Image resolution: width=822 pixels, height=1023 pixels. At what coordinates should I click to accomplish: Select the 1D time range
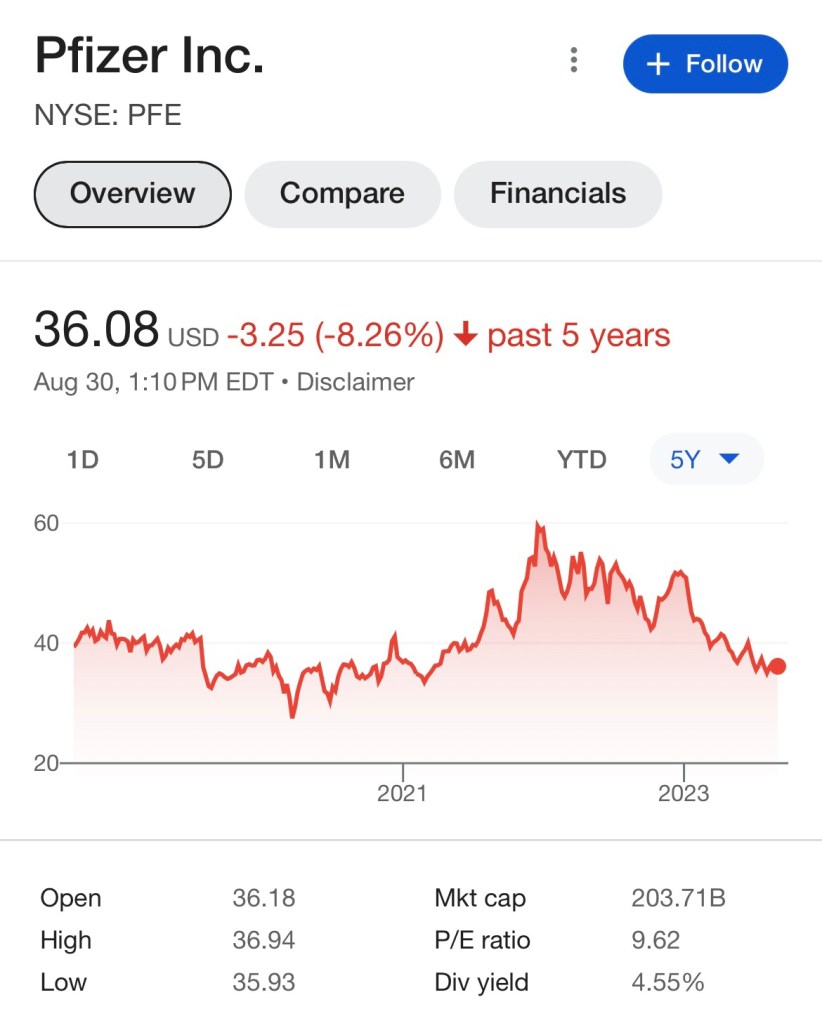tap(83, 460)
